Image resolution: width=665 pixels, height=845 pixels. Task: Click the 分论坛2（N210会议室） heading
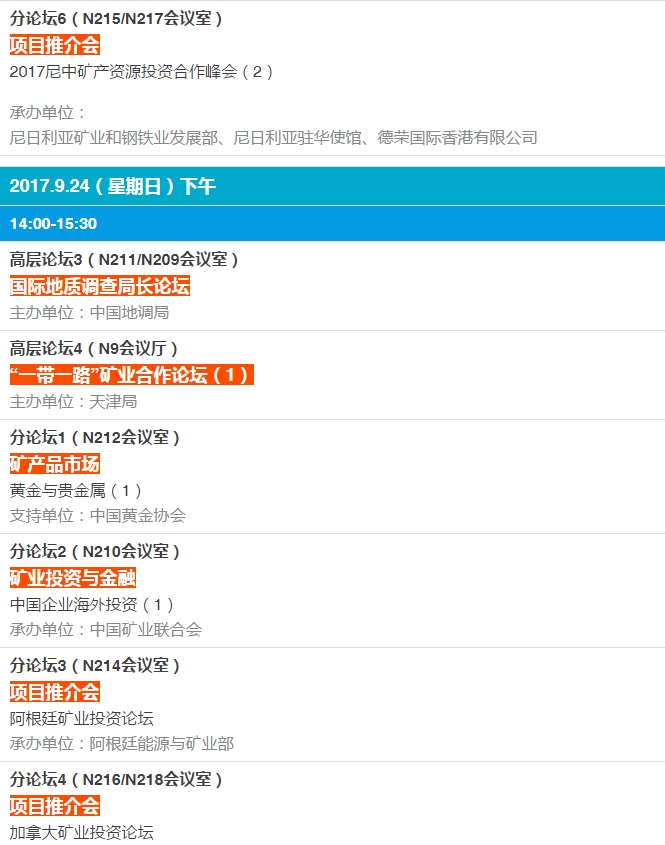pos(95,551)
